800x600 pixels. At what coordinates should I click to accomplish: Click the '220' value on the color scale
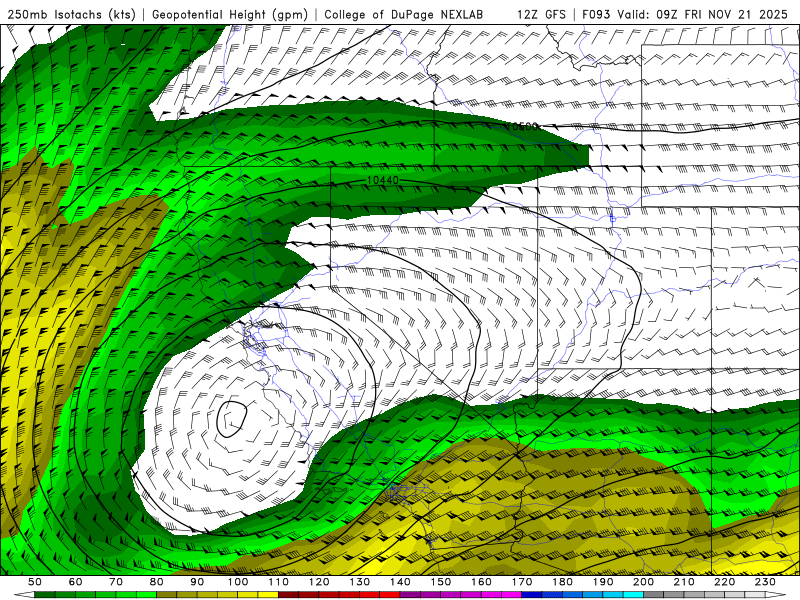coord(724,582)
